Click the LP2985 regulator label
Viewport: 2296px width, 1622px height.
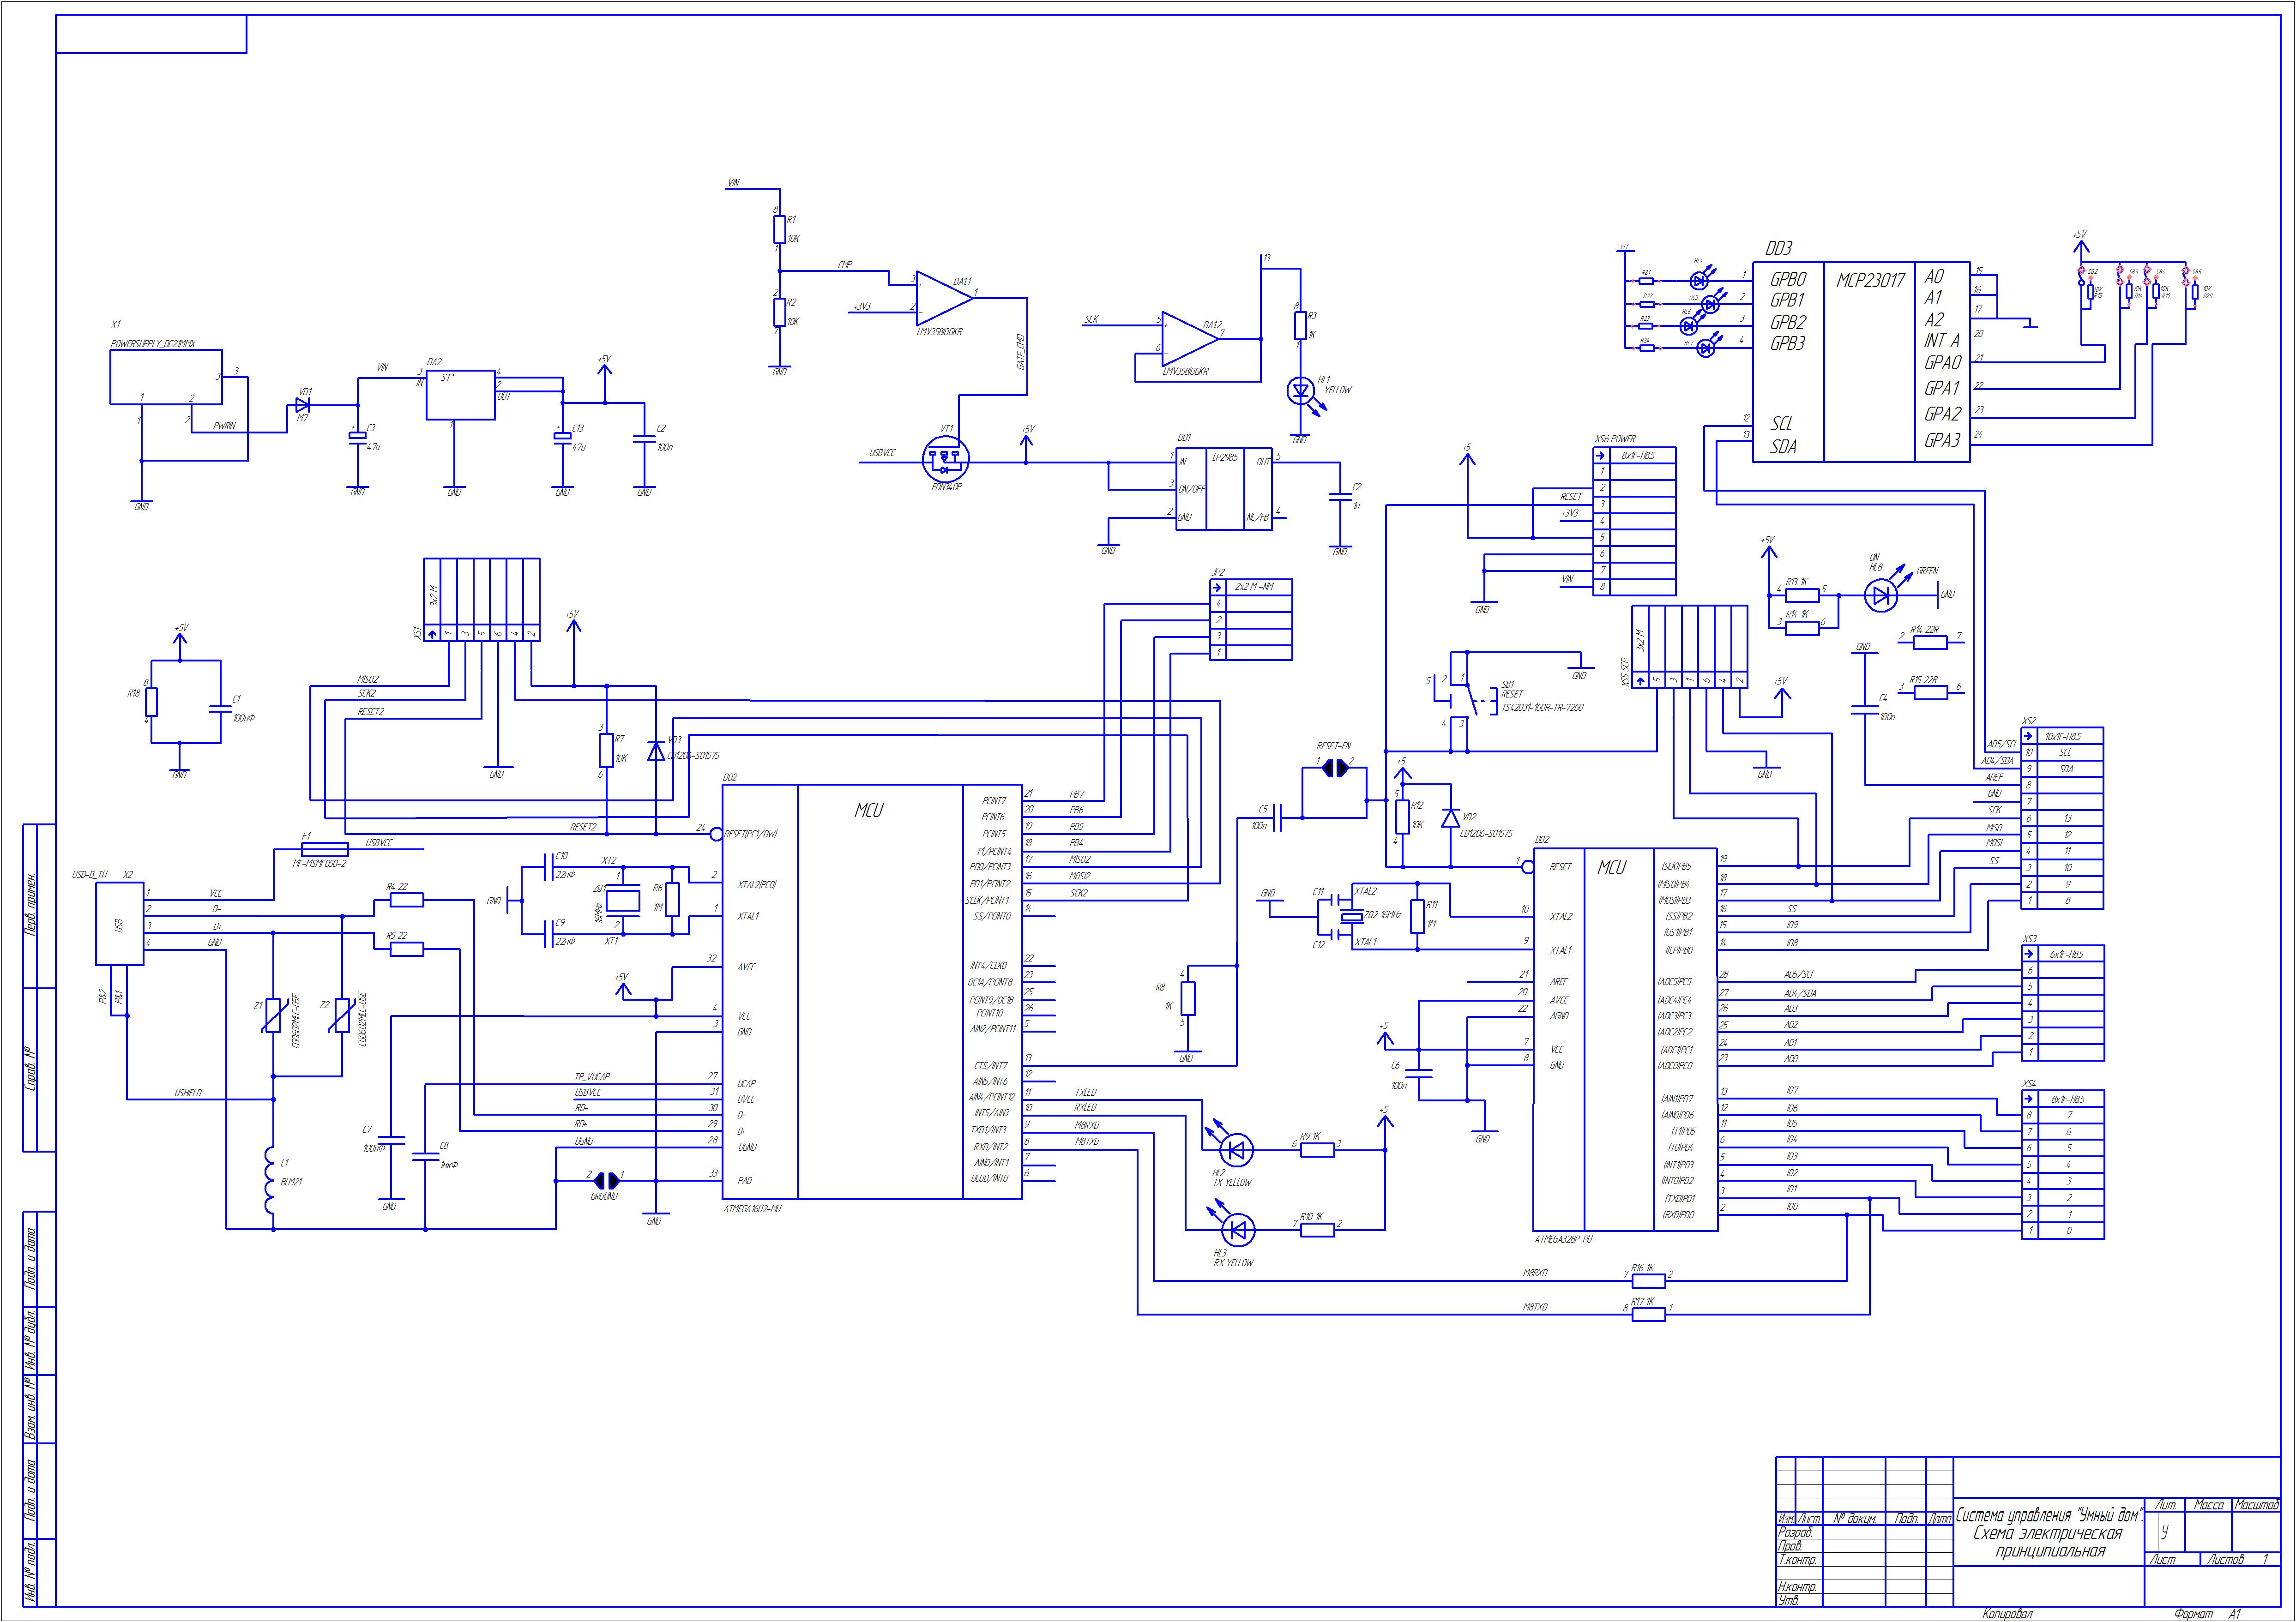click(1224, 457)
